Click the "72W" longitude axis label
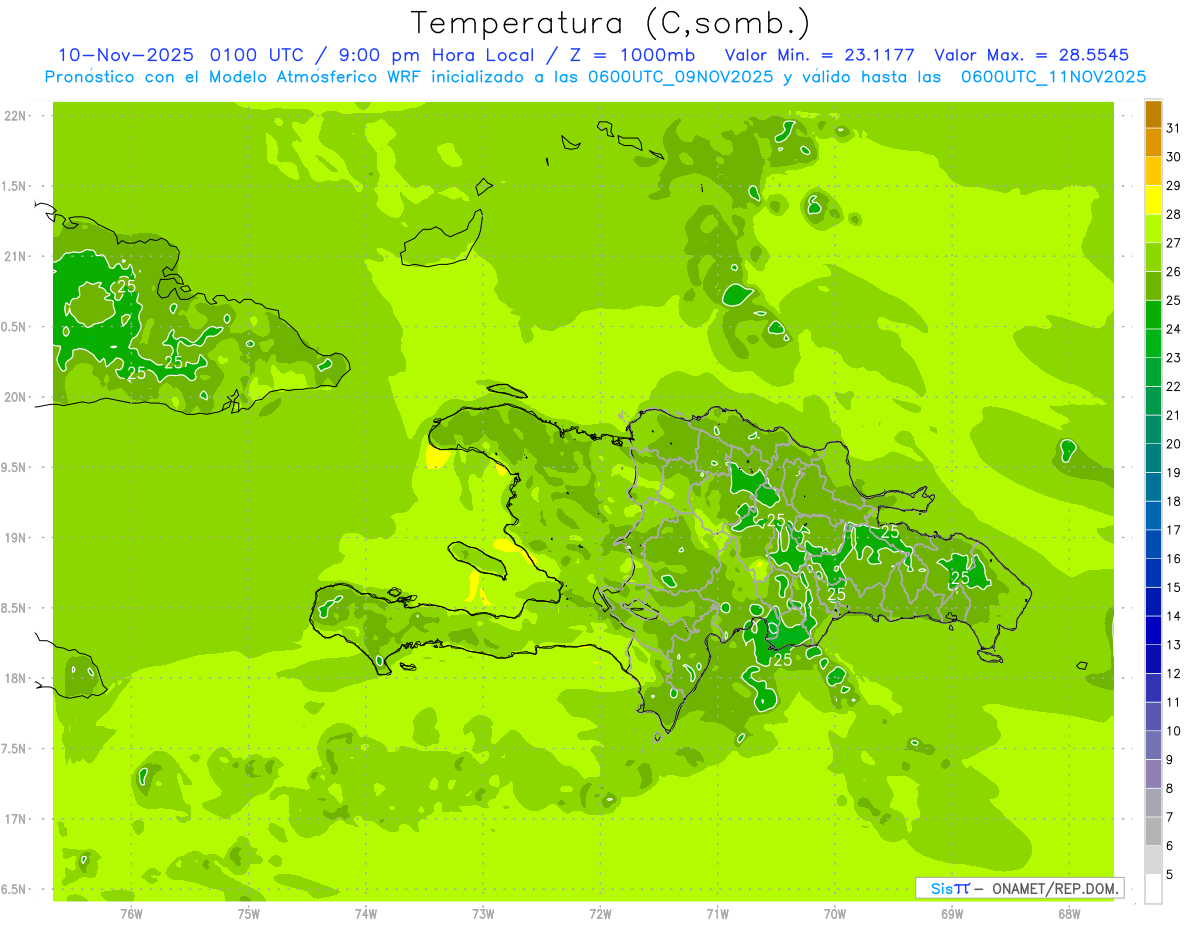This screenshot has width=1200, height=927. [600, 913]
